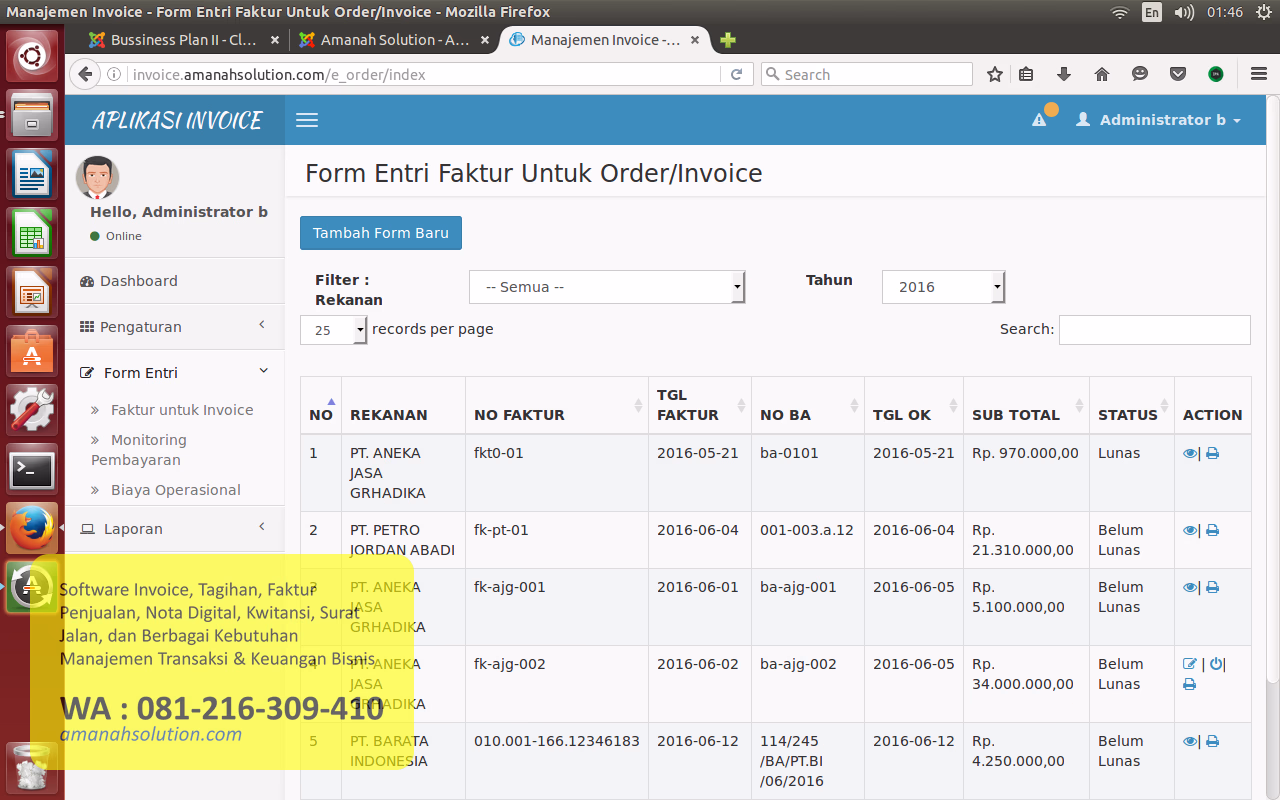This screenshot has width=1280, height=800.
Task: Focus the table Search input field
Action: 1154,330
